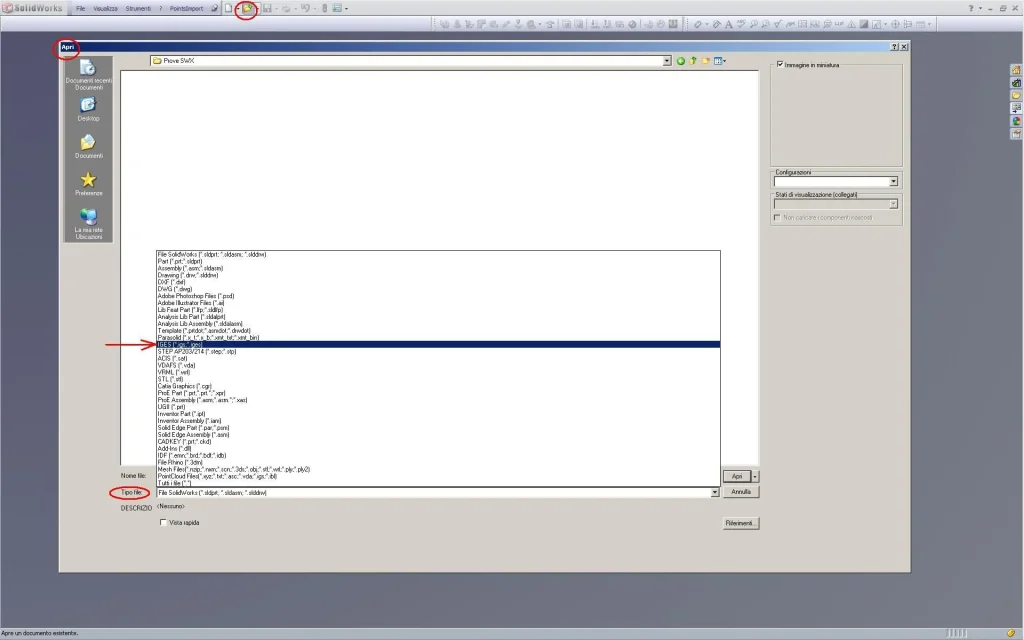Open Documenti recenti in the places bar
Screen dimensions: 1024x640
(88, 75)
